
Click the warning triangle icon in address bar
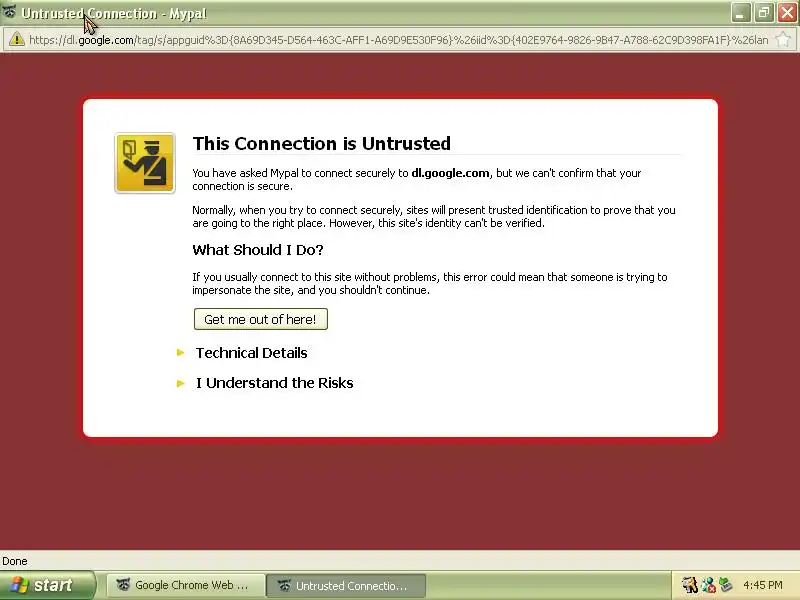16,39
